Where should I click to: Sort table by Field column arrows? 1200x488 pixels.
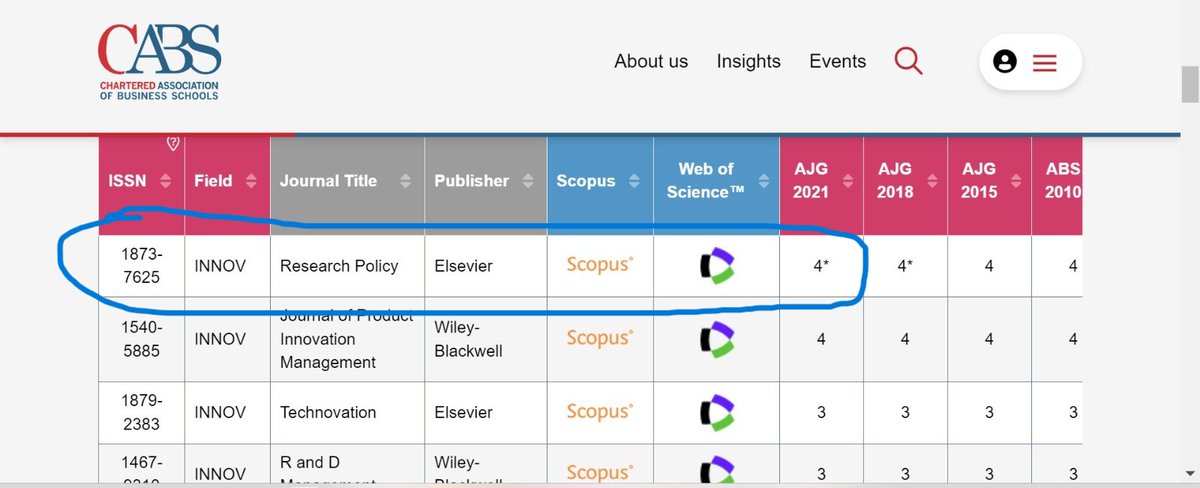[x=250, y=181]
